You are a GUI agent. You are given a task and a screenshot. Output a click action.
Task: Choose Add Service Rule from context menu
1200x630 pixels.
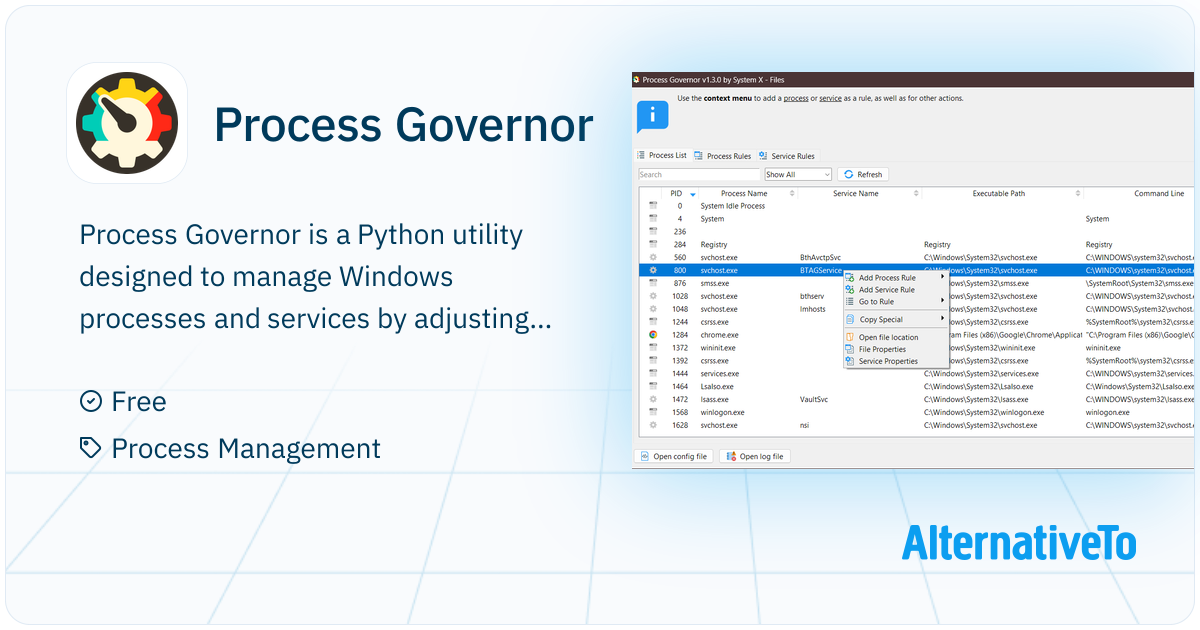[x=895, y=290]
